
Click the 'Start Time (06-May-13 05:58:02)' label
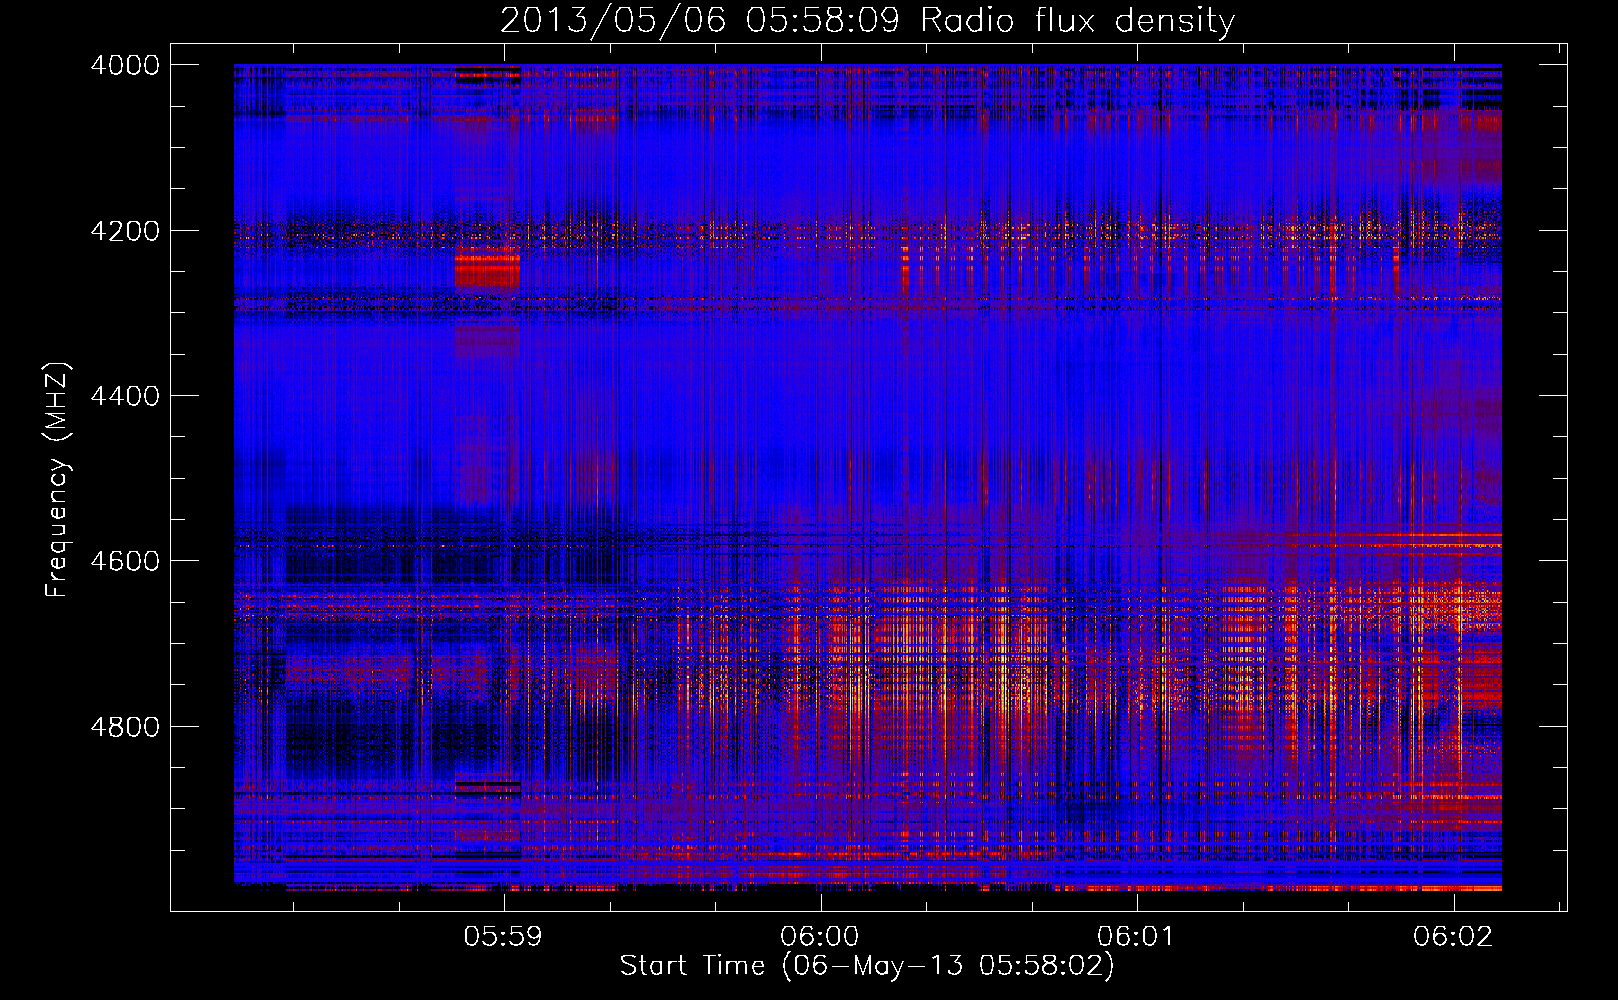pos(867,966)
